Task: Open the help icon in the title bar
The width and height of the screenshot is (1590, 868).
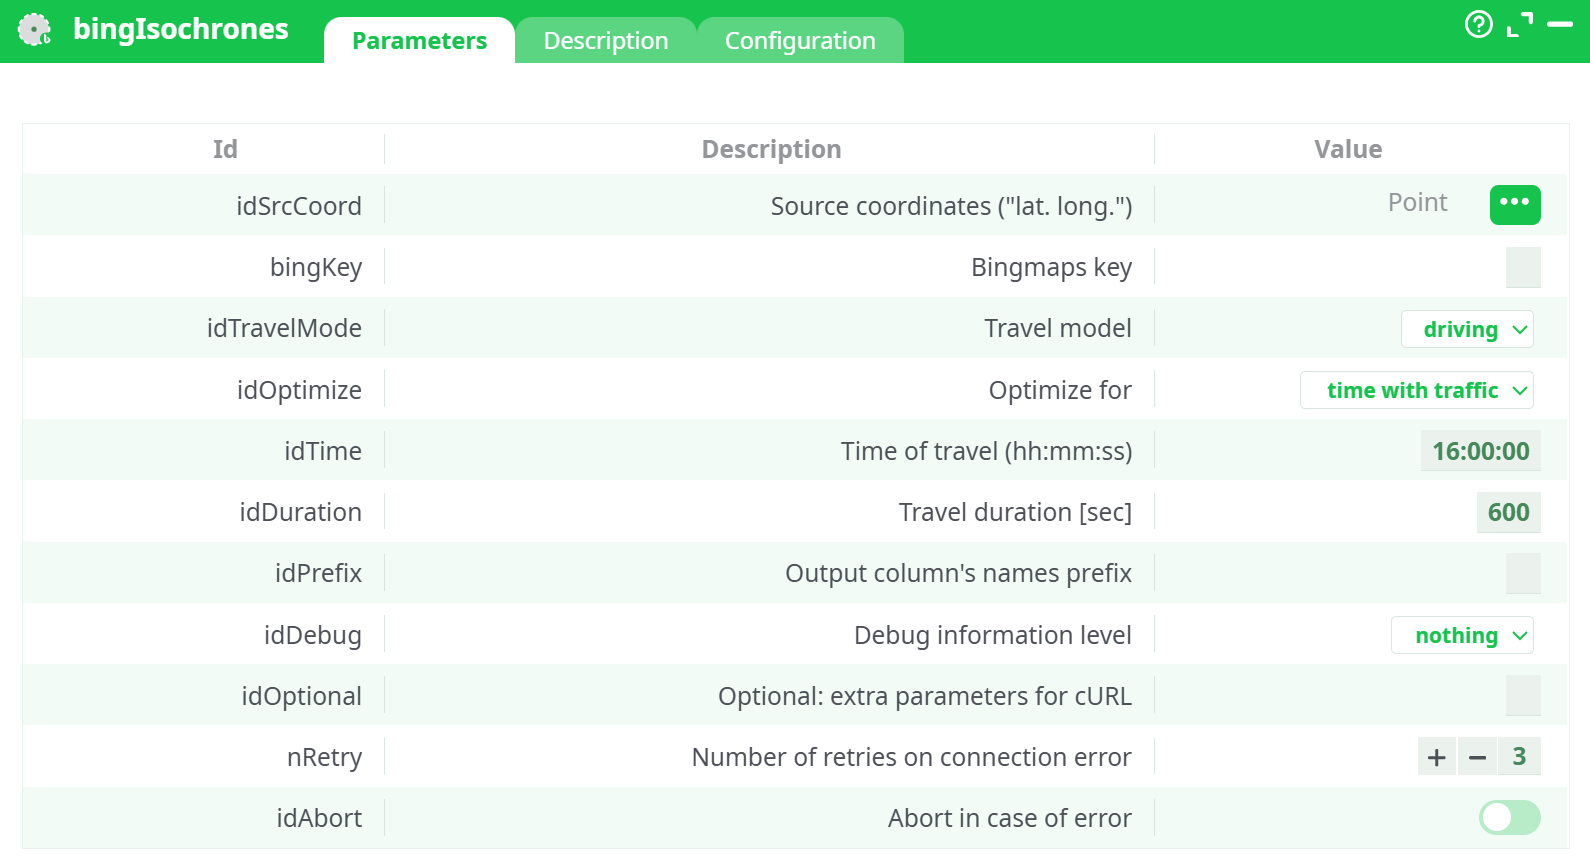Action: point(1478,23)
